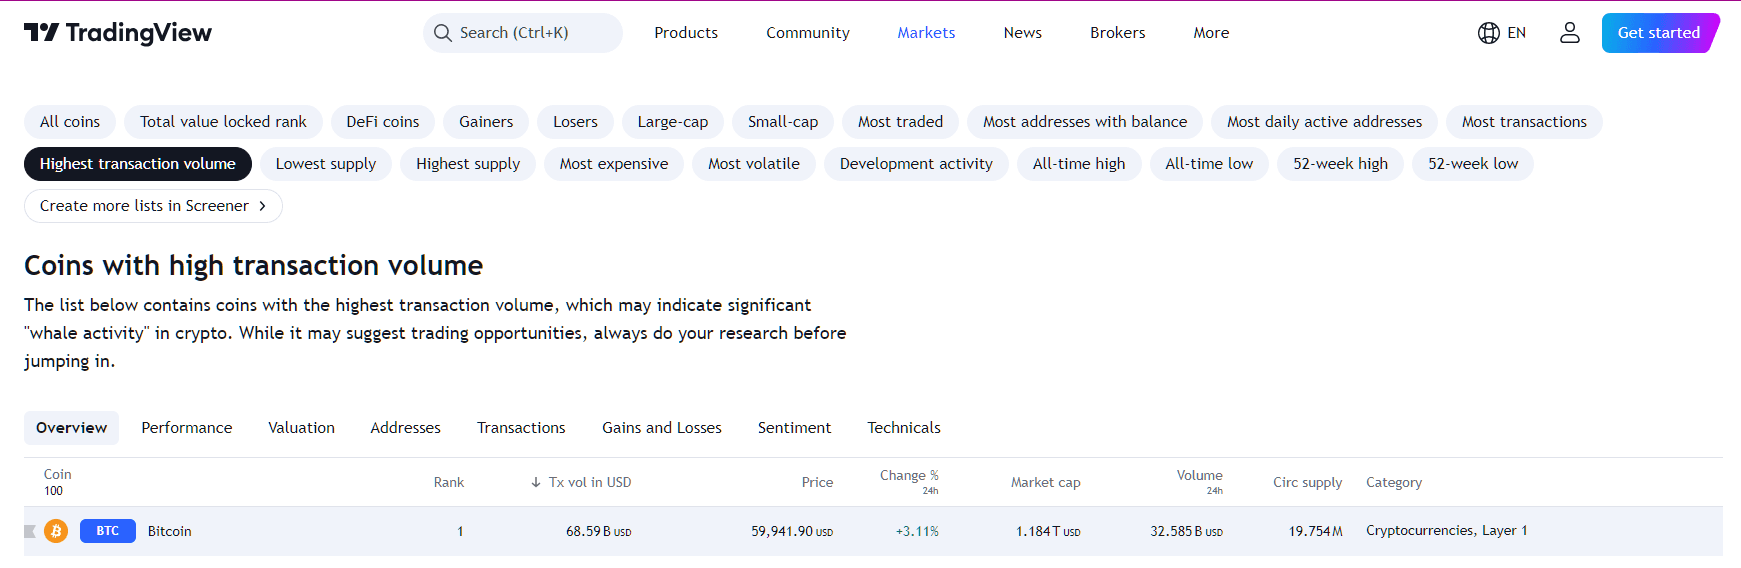The height and width of the screenshot is (568, 1741).
Task: Select Most daily active addresses filter
Action: coord(1324,122)
